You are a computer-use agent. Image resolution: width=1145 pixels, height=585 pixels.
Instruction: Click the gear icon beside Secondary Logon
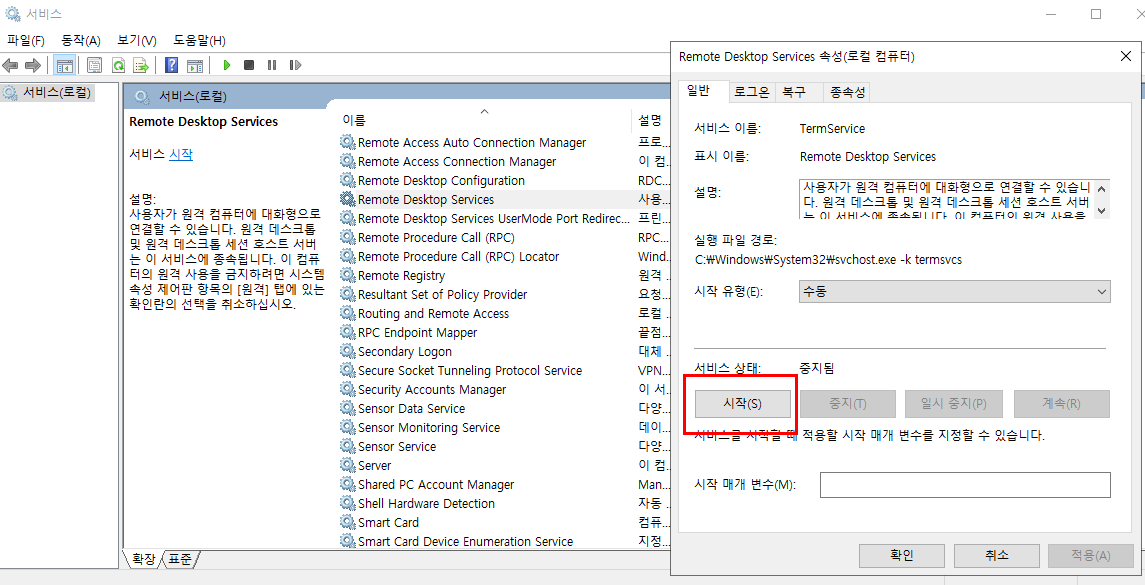pos(348,351)
